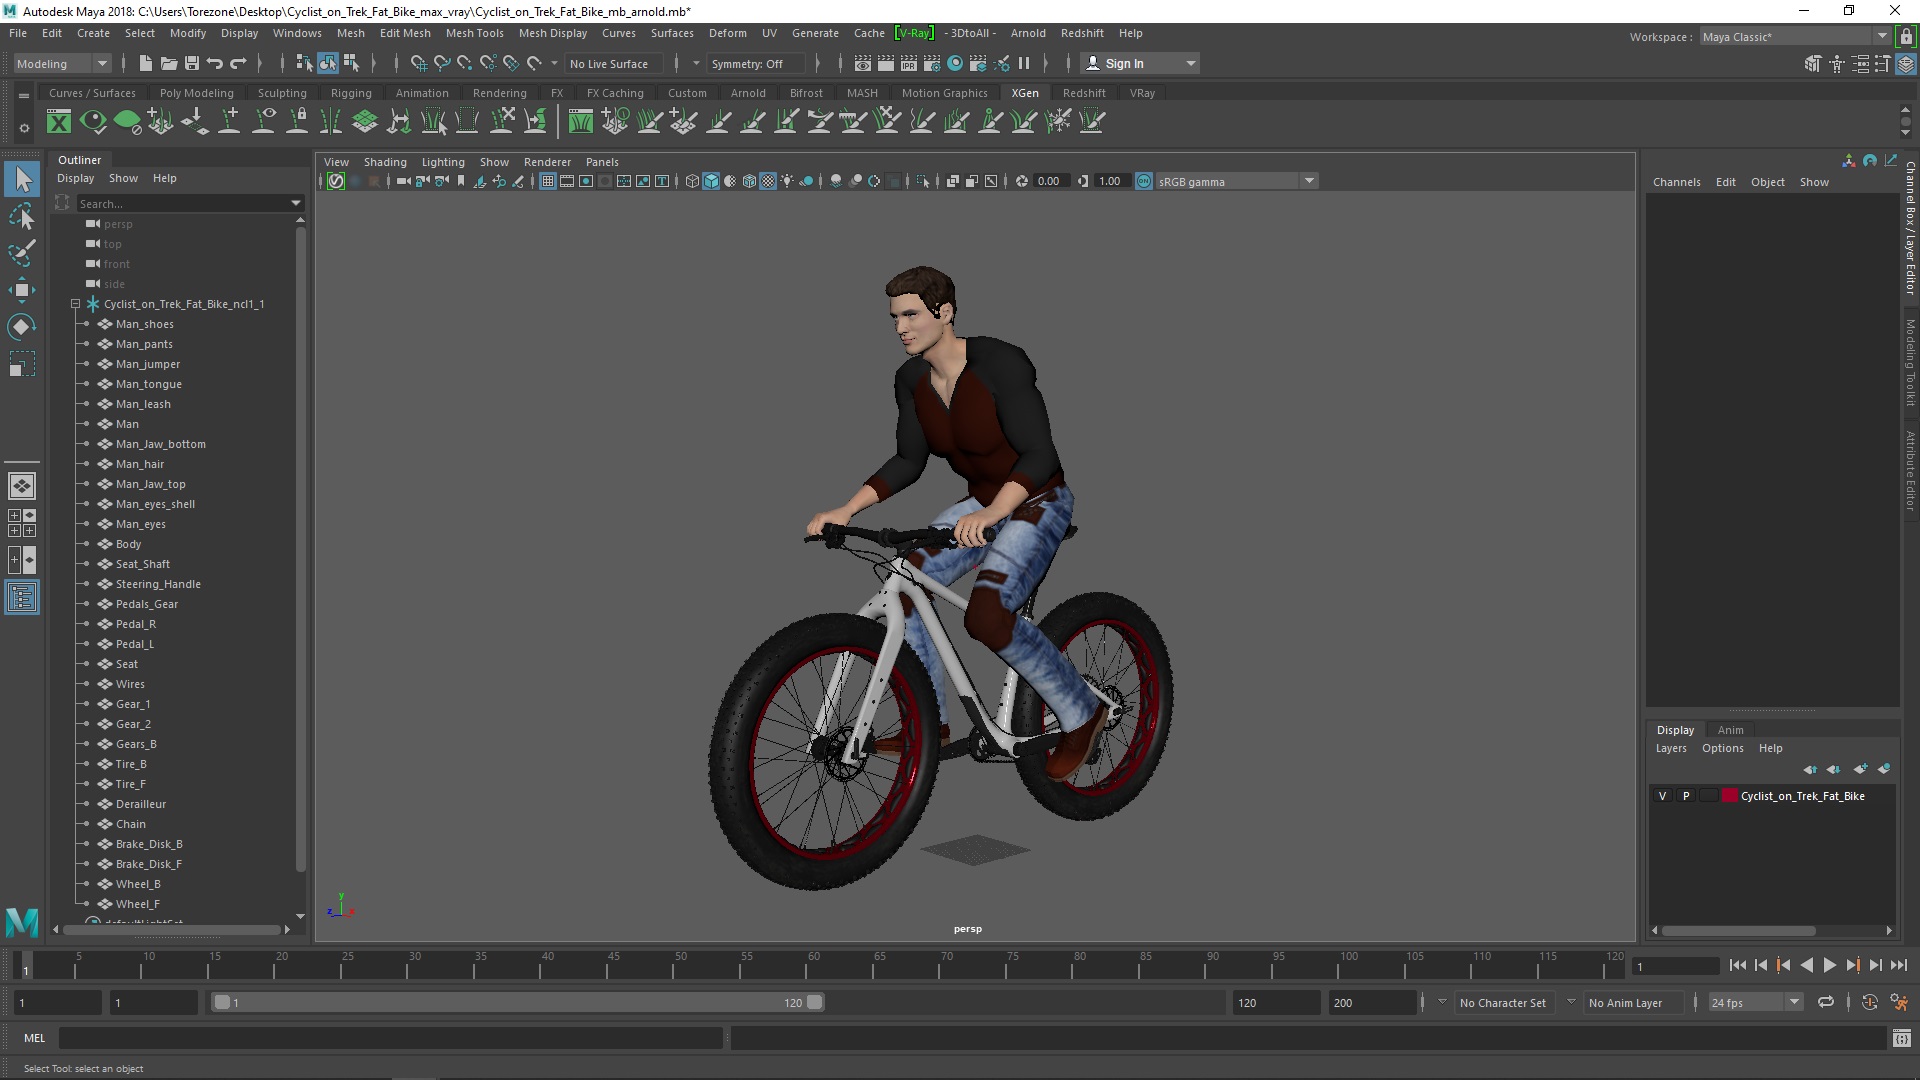Viewport: 1920px width, 1080px height.
Task: Click the Undo arrow icon
Action: pos(215,63)
